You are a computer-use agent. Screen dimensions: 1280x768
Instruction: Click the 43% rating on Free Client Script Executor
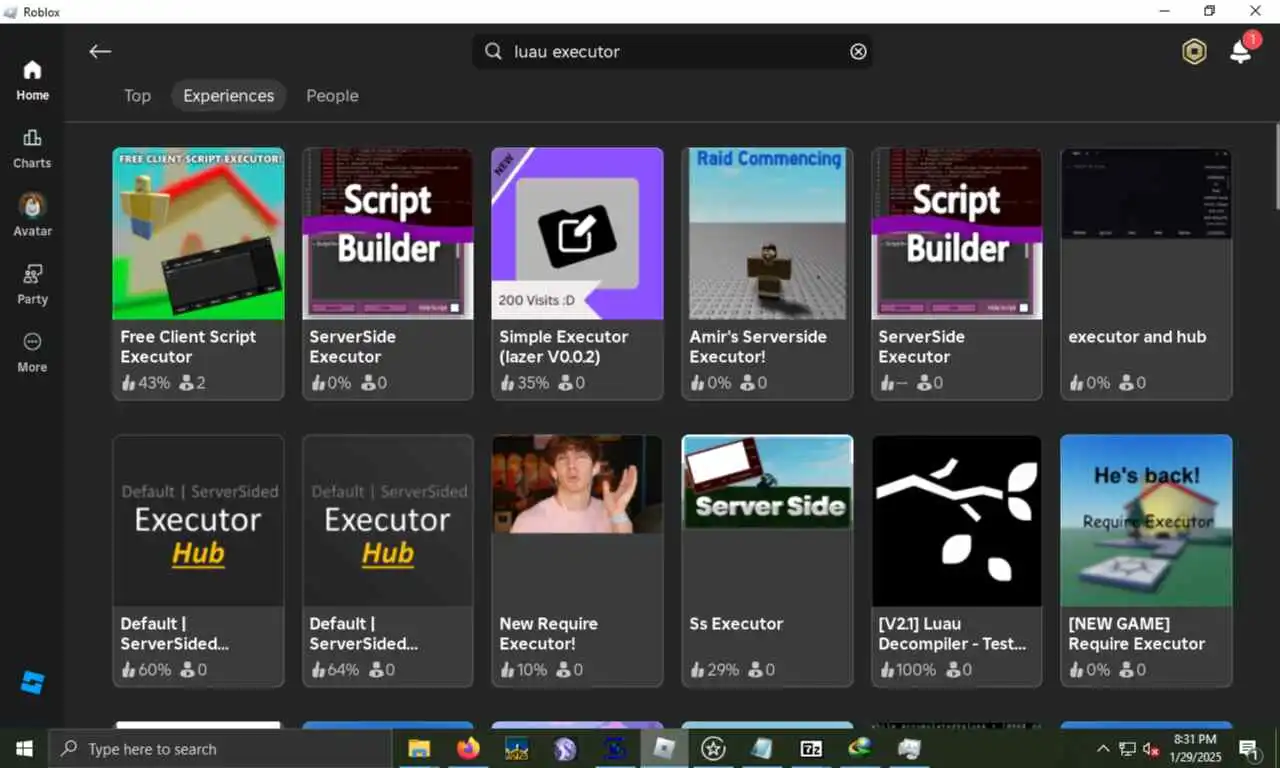pos(146,382)
